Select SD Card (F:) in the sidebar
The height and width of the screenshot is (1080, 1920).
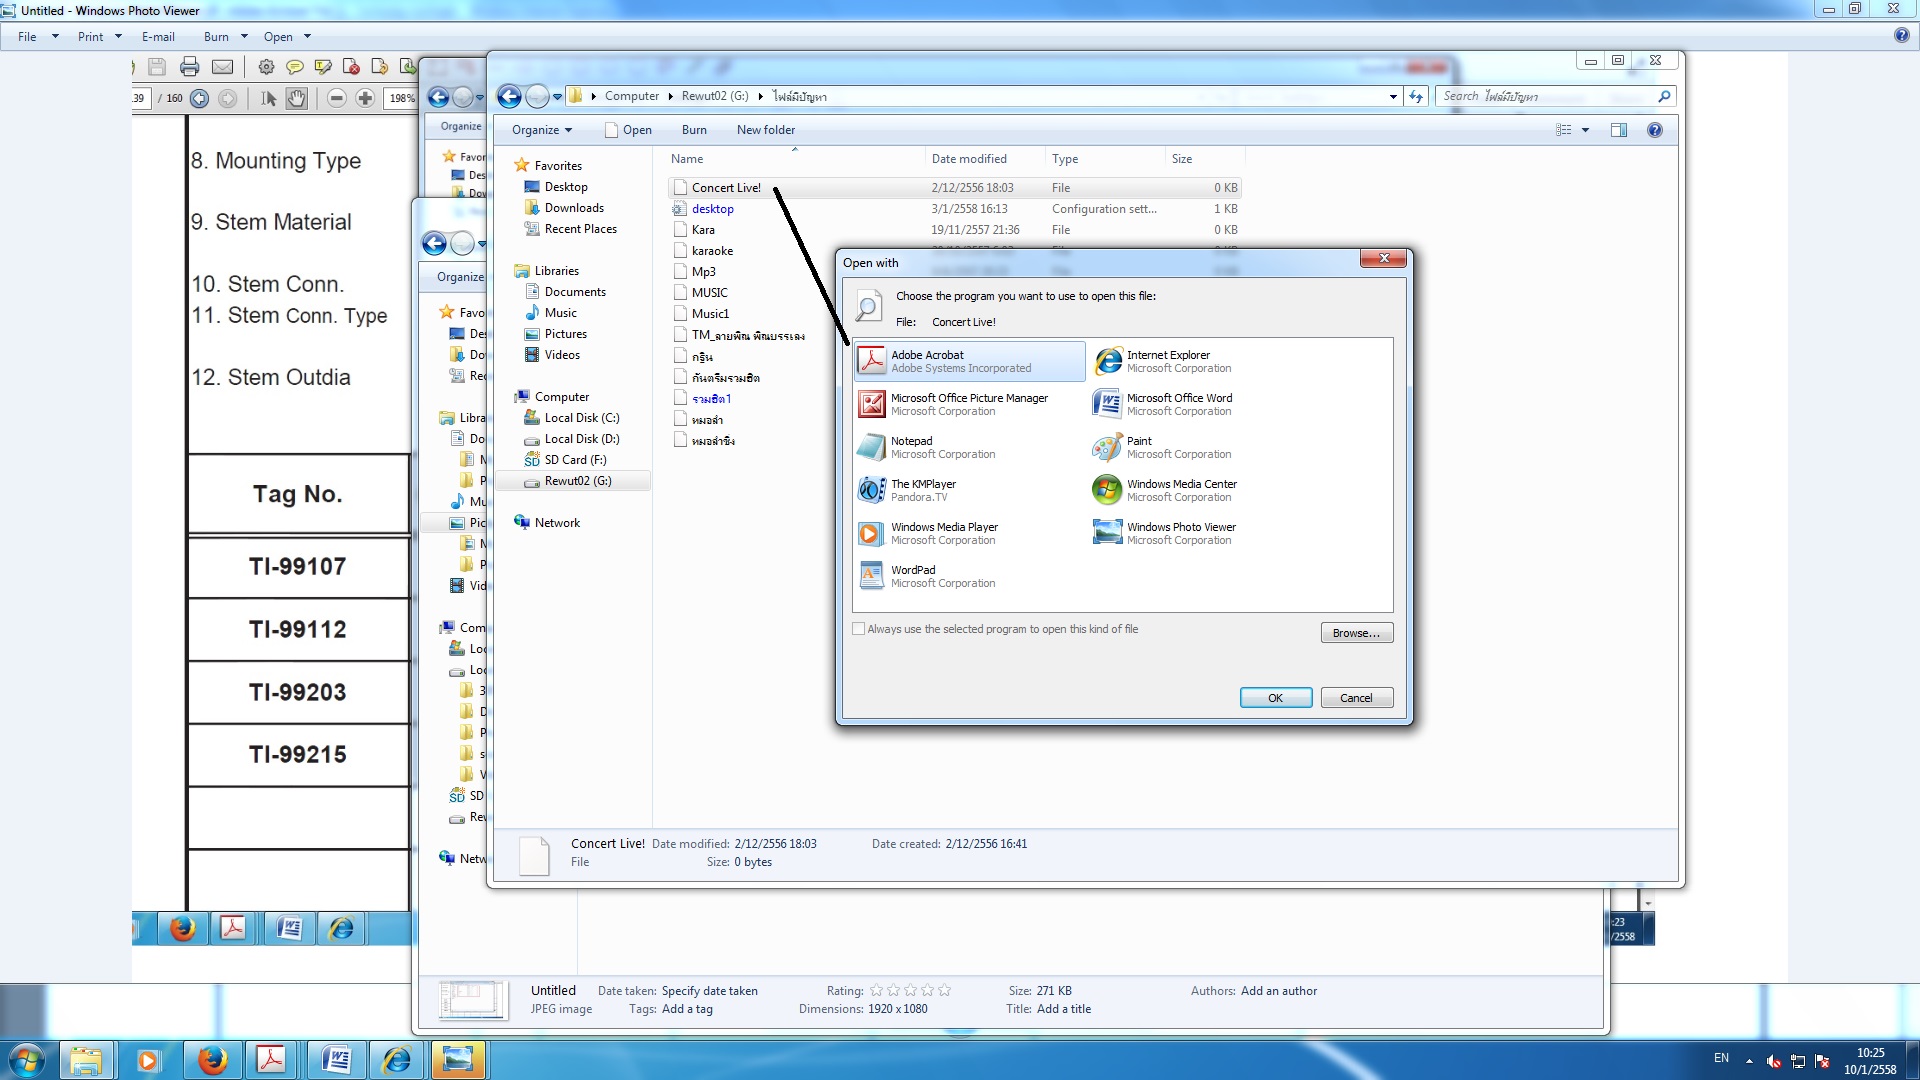tap(575, 460)
